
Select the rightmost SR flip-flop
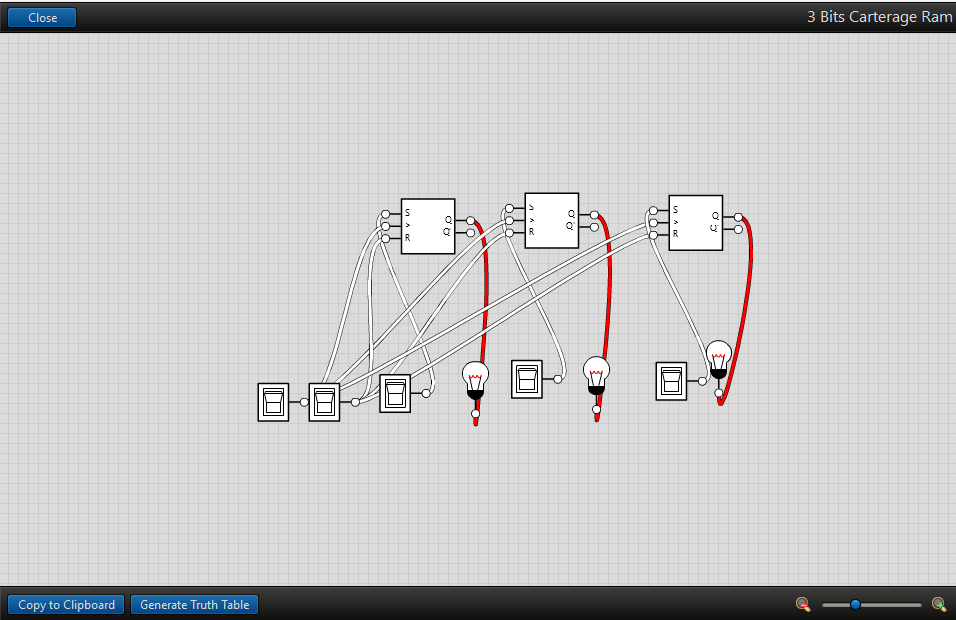695,222
